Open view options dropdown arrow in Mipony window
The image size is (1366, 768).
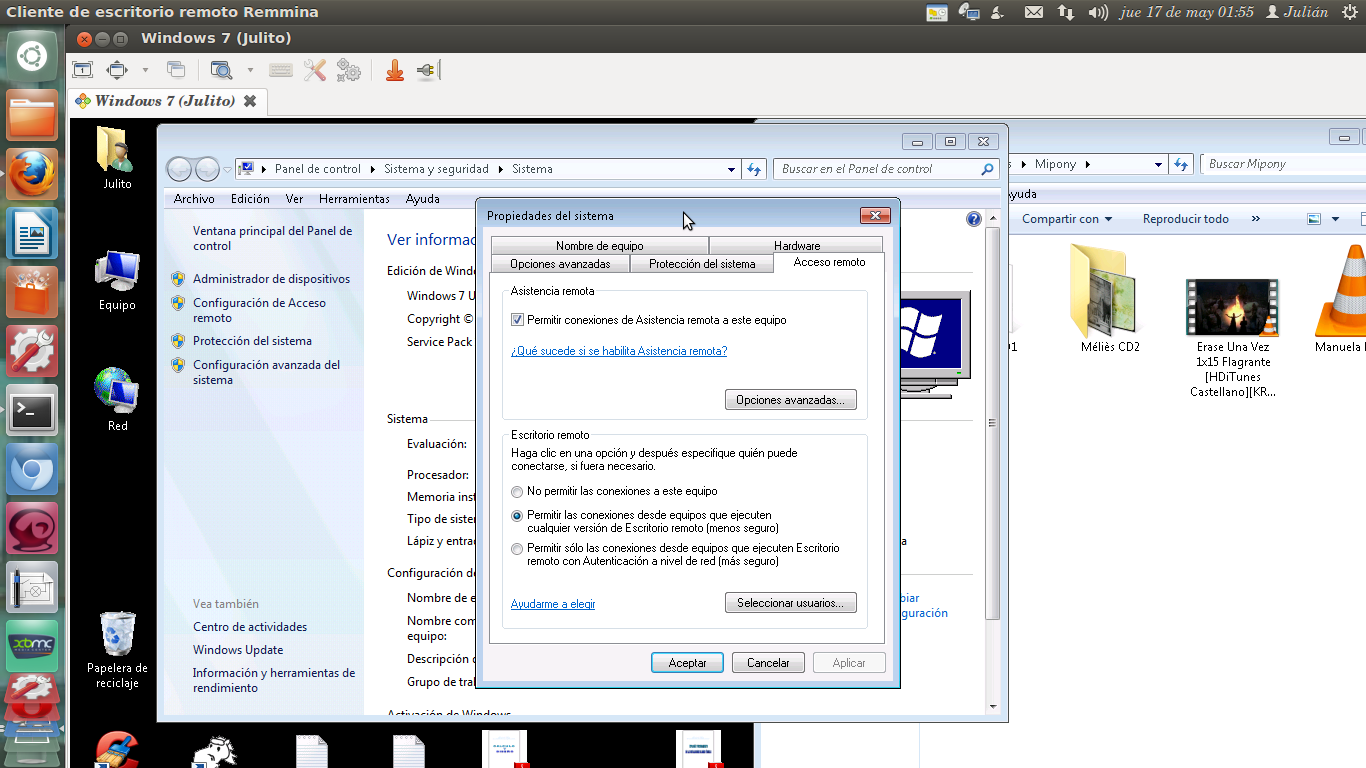click(x=1336, y=219)
